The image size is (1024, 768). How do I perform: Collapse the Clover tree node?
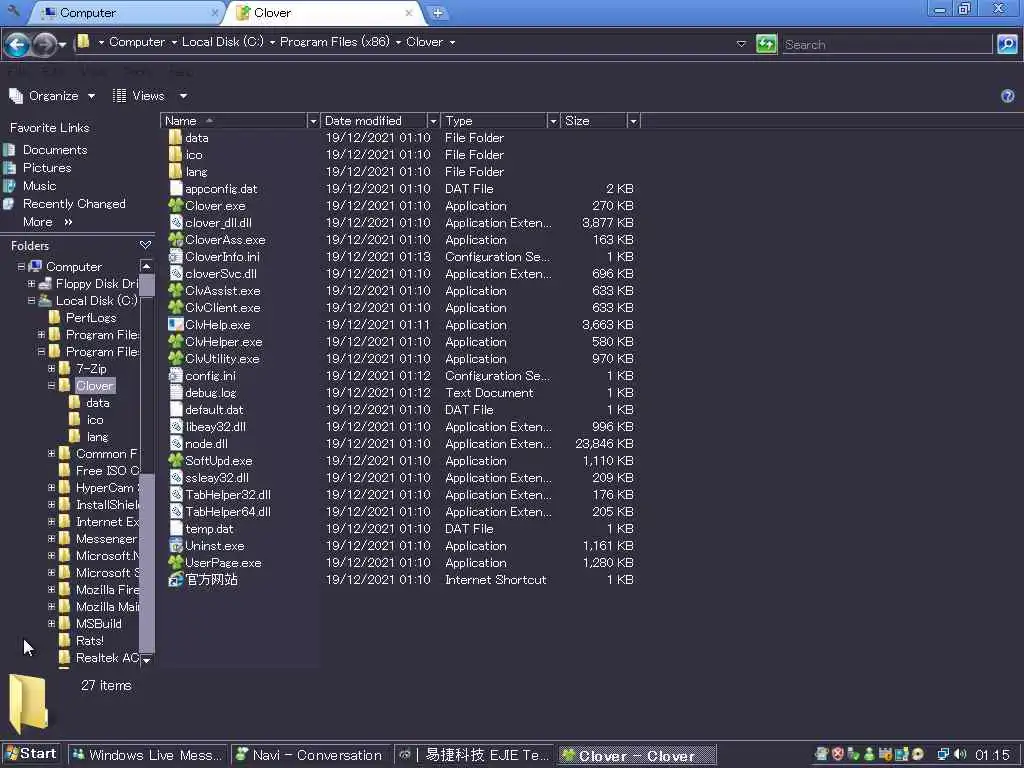(x=52, y=385)
